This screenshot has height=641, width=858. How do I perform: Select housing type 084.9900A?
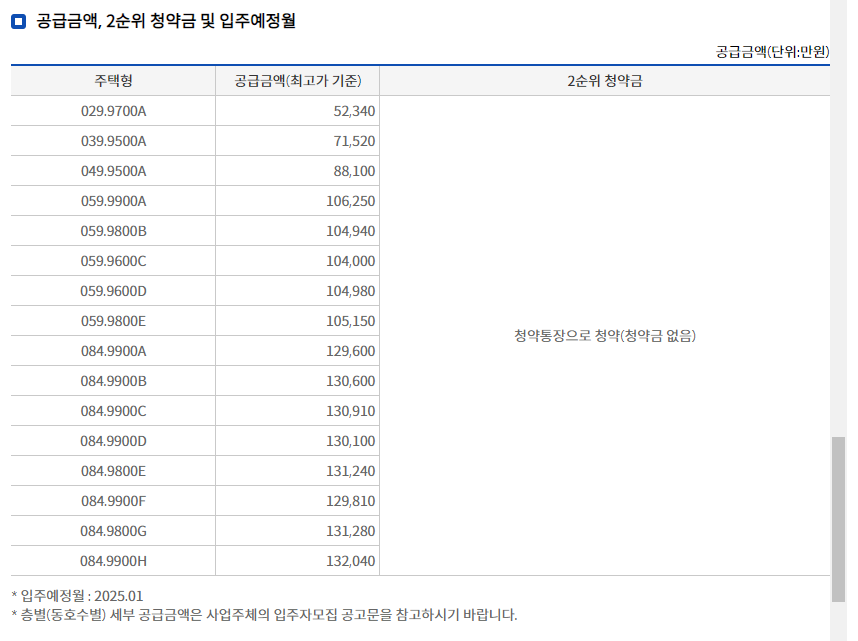point(113,351)
